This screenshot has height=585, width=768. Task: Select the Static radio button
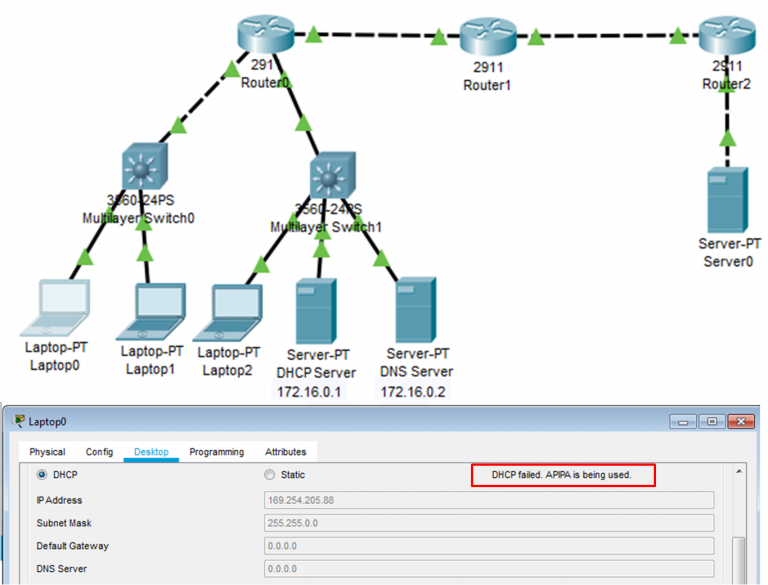269,474
